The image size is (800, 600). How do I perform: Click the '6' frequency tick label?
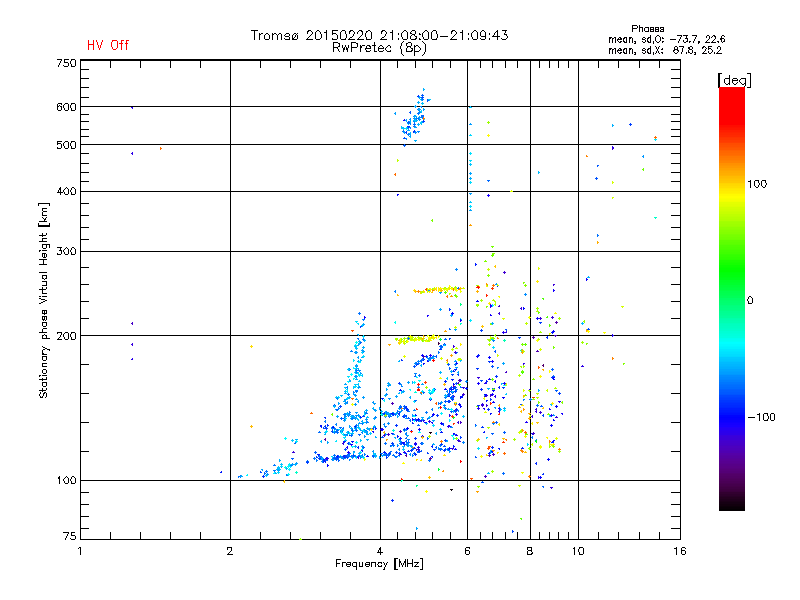tap(467, 551)
